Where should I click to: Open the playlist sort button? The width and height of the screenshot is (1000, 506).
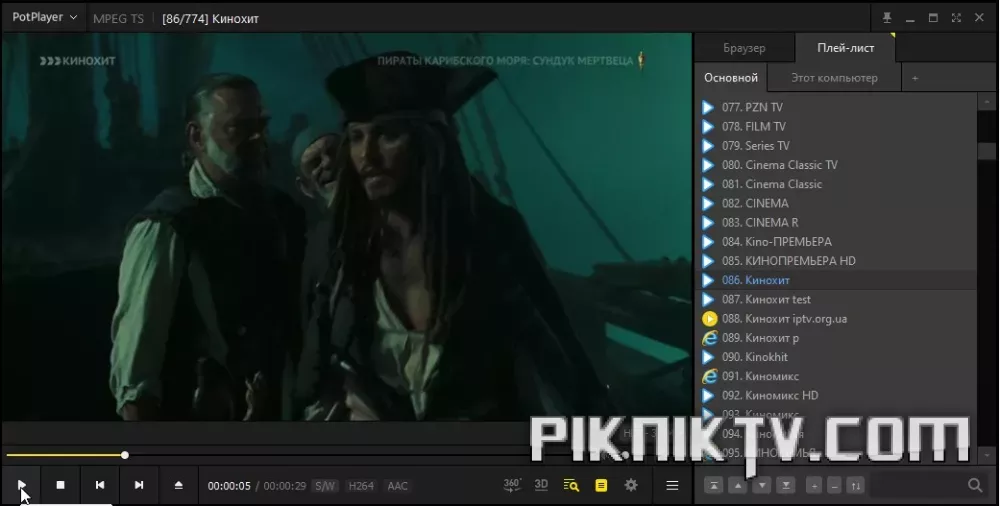pos(855,486)
